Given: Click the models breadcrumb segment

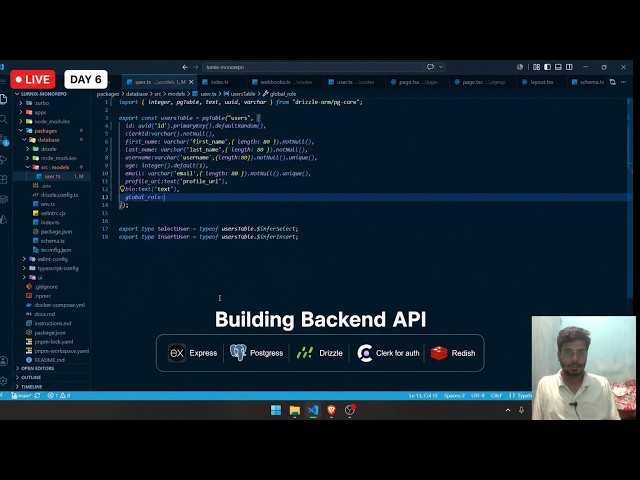Looking at the screenshot, I should click(176, 94).
